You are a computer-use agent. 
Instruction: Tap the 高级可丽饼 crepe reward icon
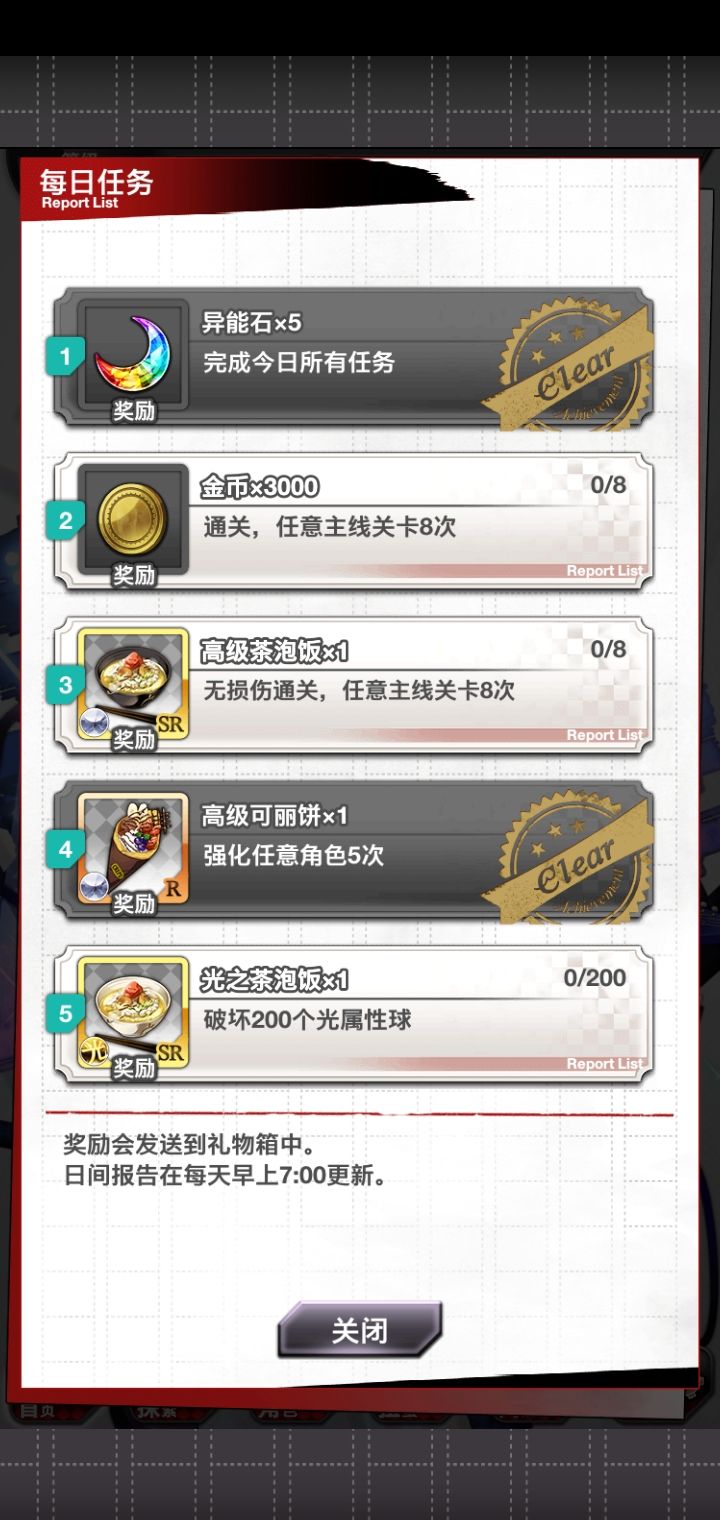(133, 849)
